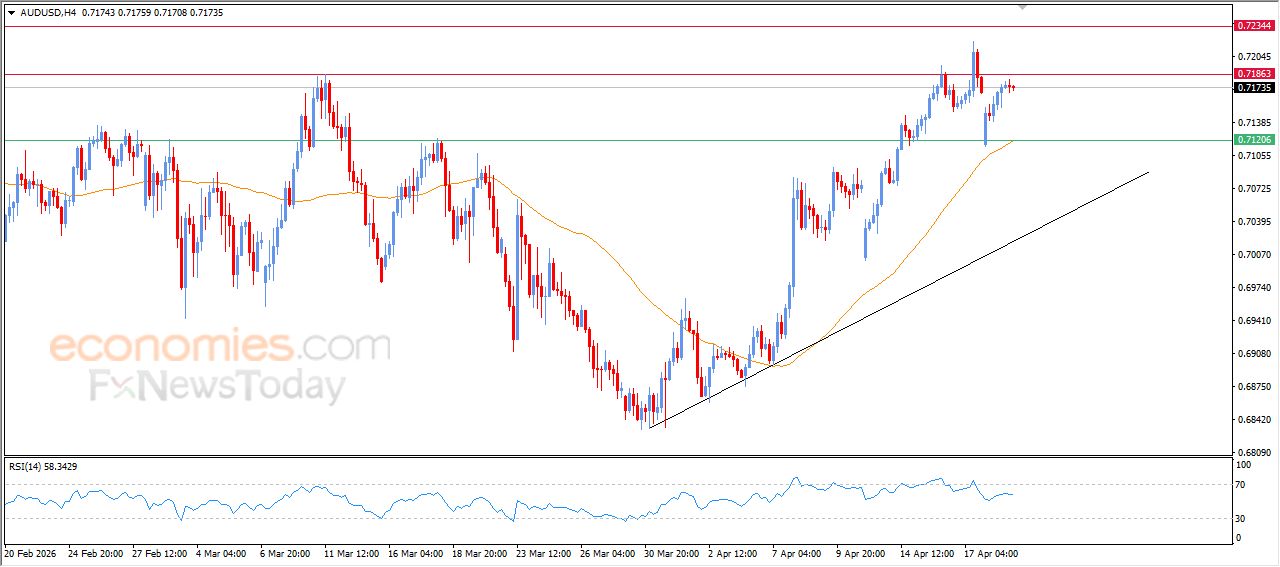Image resolution: width=1280 pixels, height=567 pixels.
Task: Open the AUDUSD,H4 dropdown arrow
Action: (11, 12)
